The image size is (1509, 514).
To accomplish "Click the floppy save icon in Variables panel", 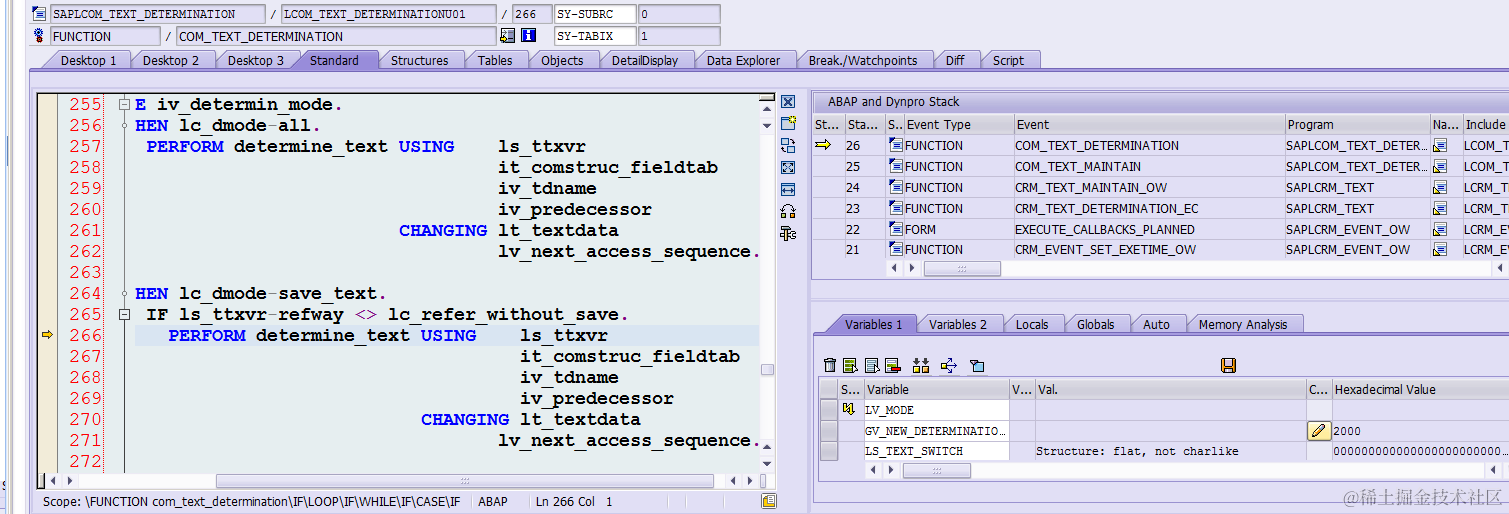I will point(1228,366).
